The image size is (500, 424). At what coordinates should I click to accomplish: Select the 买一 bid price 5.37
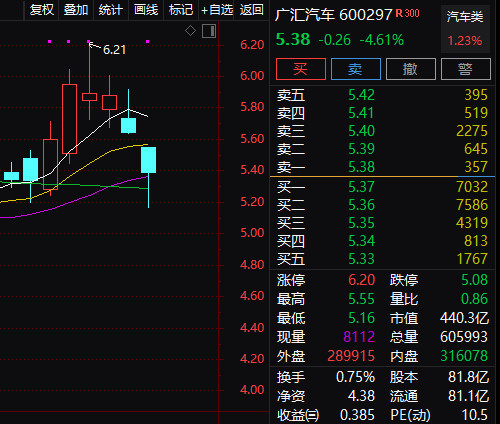coord(361,187)
